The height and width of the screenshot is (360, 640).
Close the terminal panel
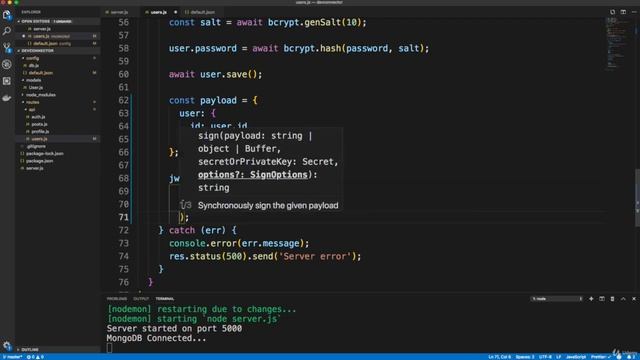pyautogui.click(x=634, y=299)
